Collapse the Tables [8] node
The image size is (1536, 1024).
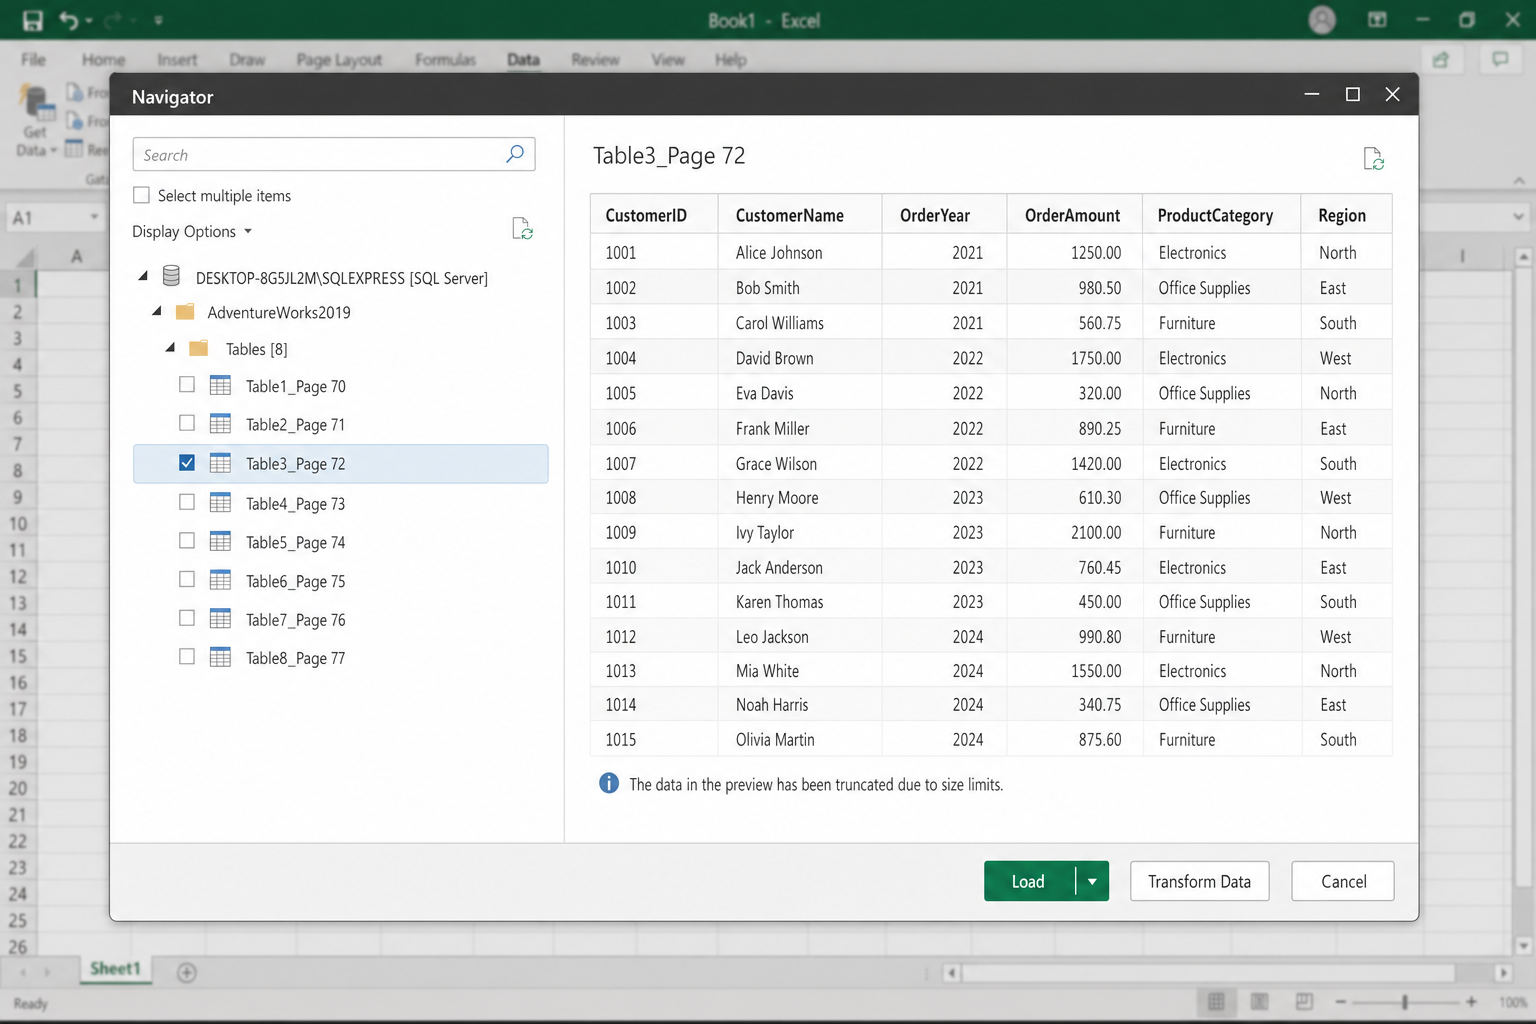click(x=171, y=347)
